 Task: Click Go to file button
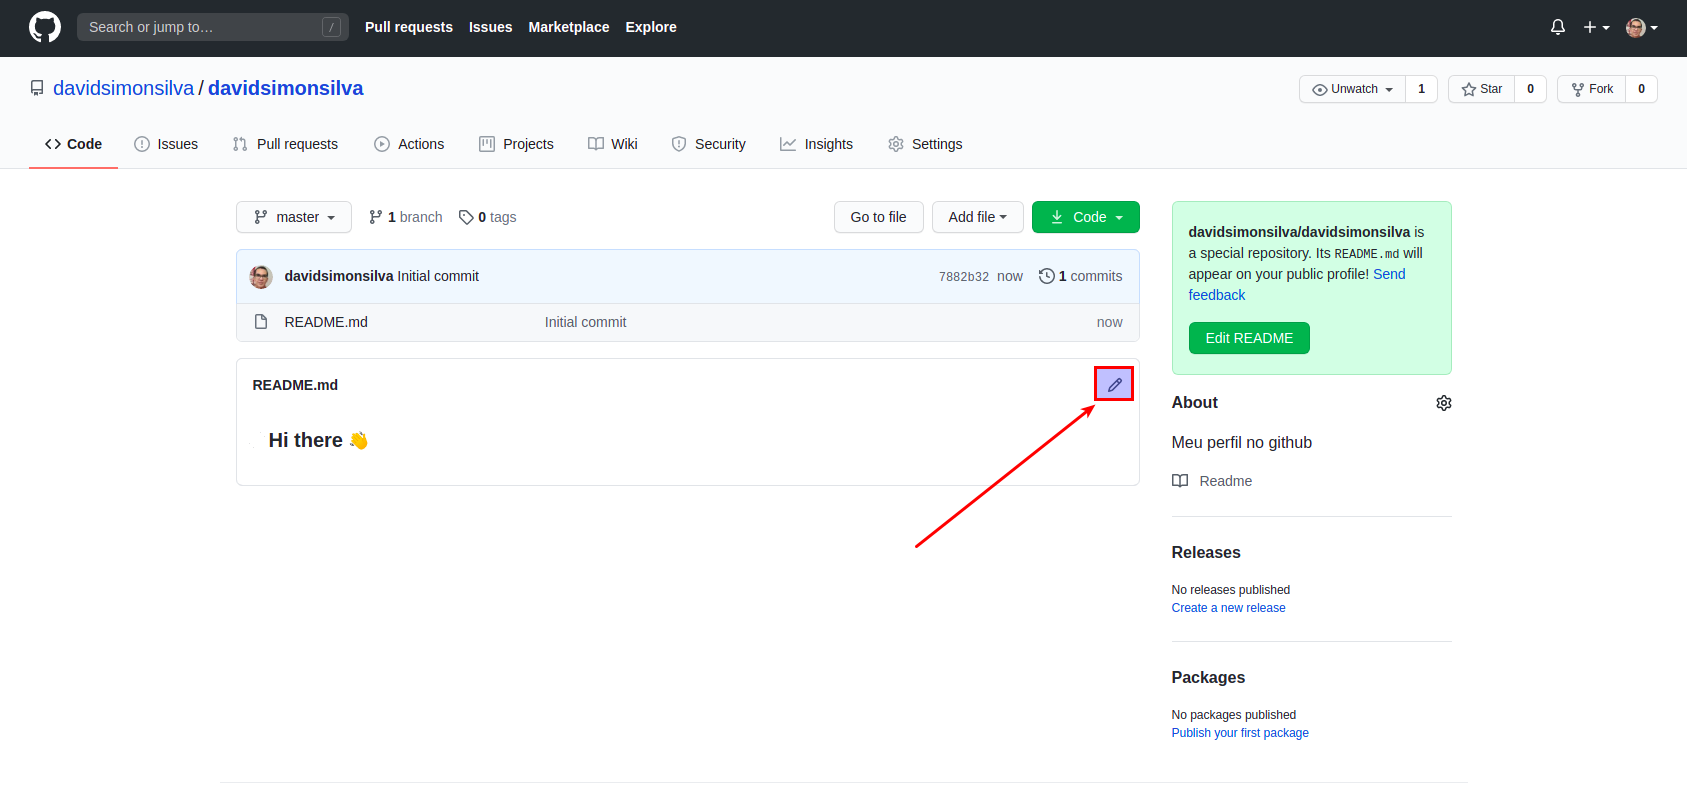coord(878,217)
